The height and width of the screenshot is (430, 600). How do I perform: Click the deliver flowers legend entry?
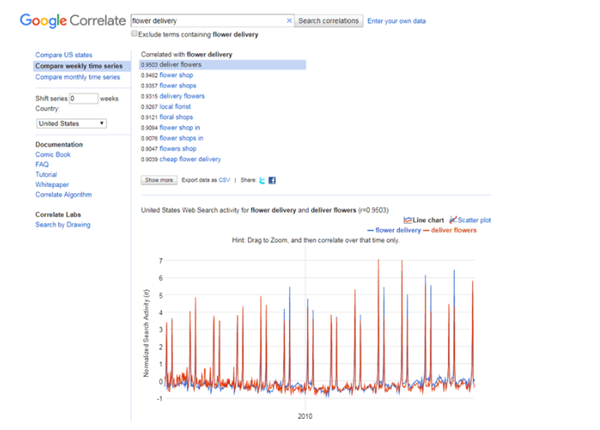pos(450,230)
